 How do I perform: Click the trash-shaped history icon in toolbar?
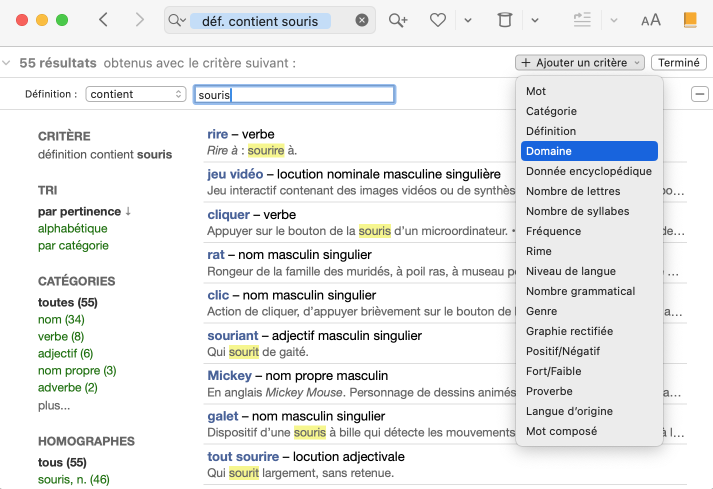(x=505, y=20)
